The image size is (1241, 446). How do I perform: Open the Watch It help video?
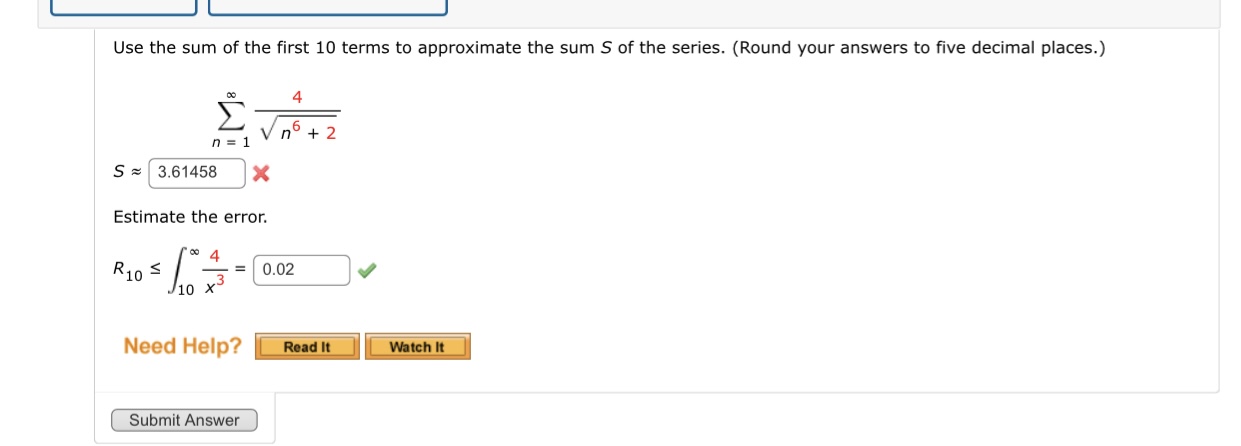[417, 347]
